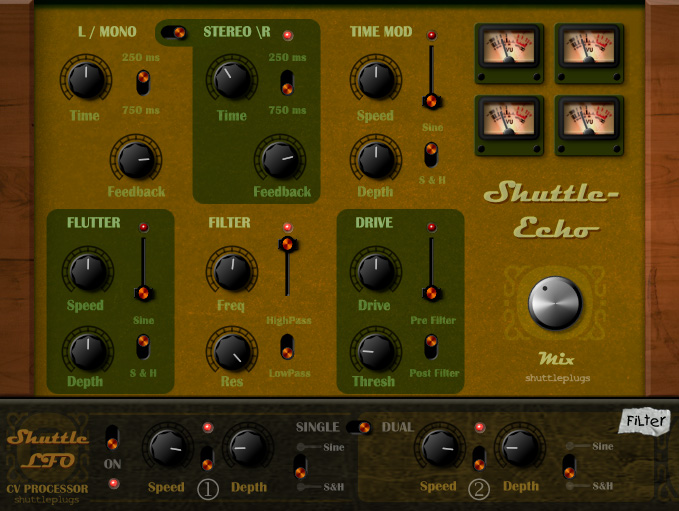Click the SINGLE mode label
The image size is (679, 511).
pos(318,427)
